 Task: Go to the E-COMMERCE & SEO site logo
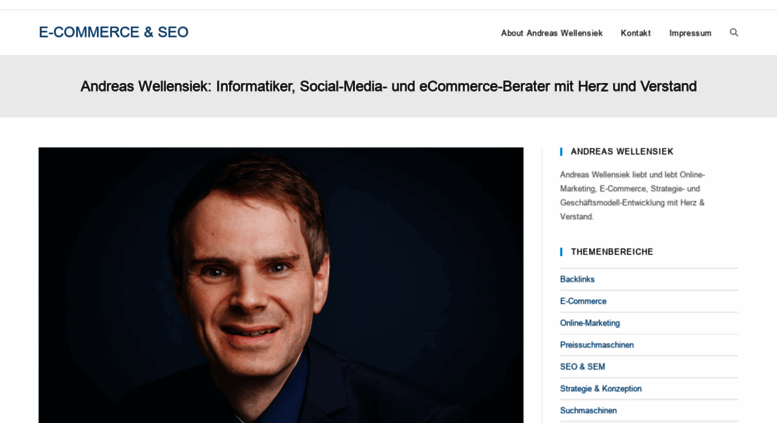coord(113,32)
